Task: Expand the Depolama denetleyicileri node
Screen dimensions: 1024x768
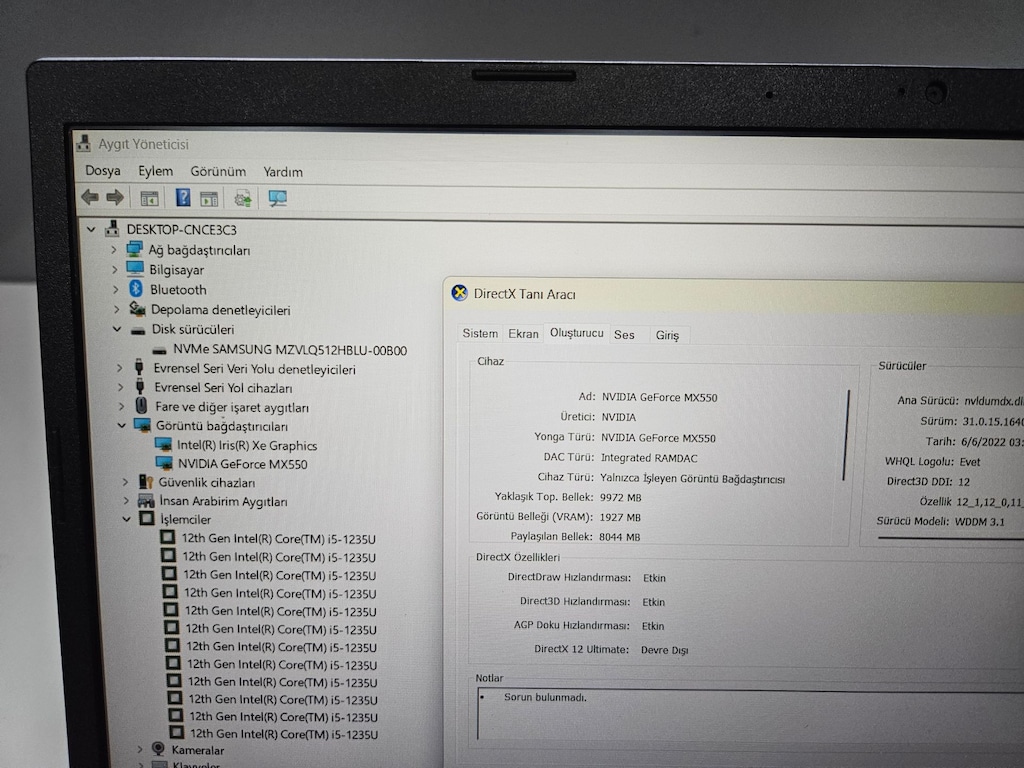Action: click(x=116, y=309)
